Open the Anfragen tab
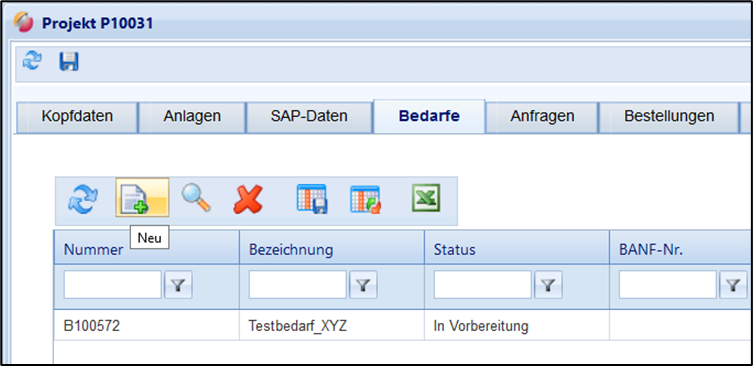This screenshot has height=366, width=753. 542,116
